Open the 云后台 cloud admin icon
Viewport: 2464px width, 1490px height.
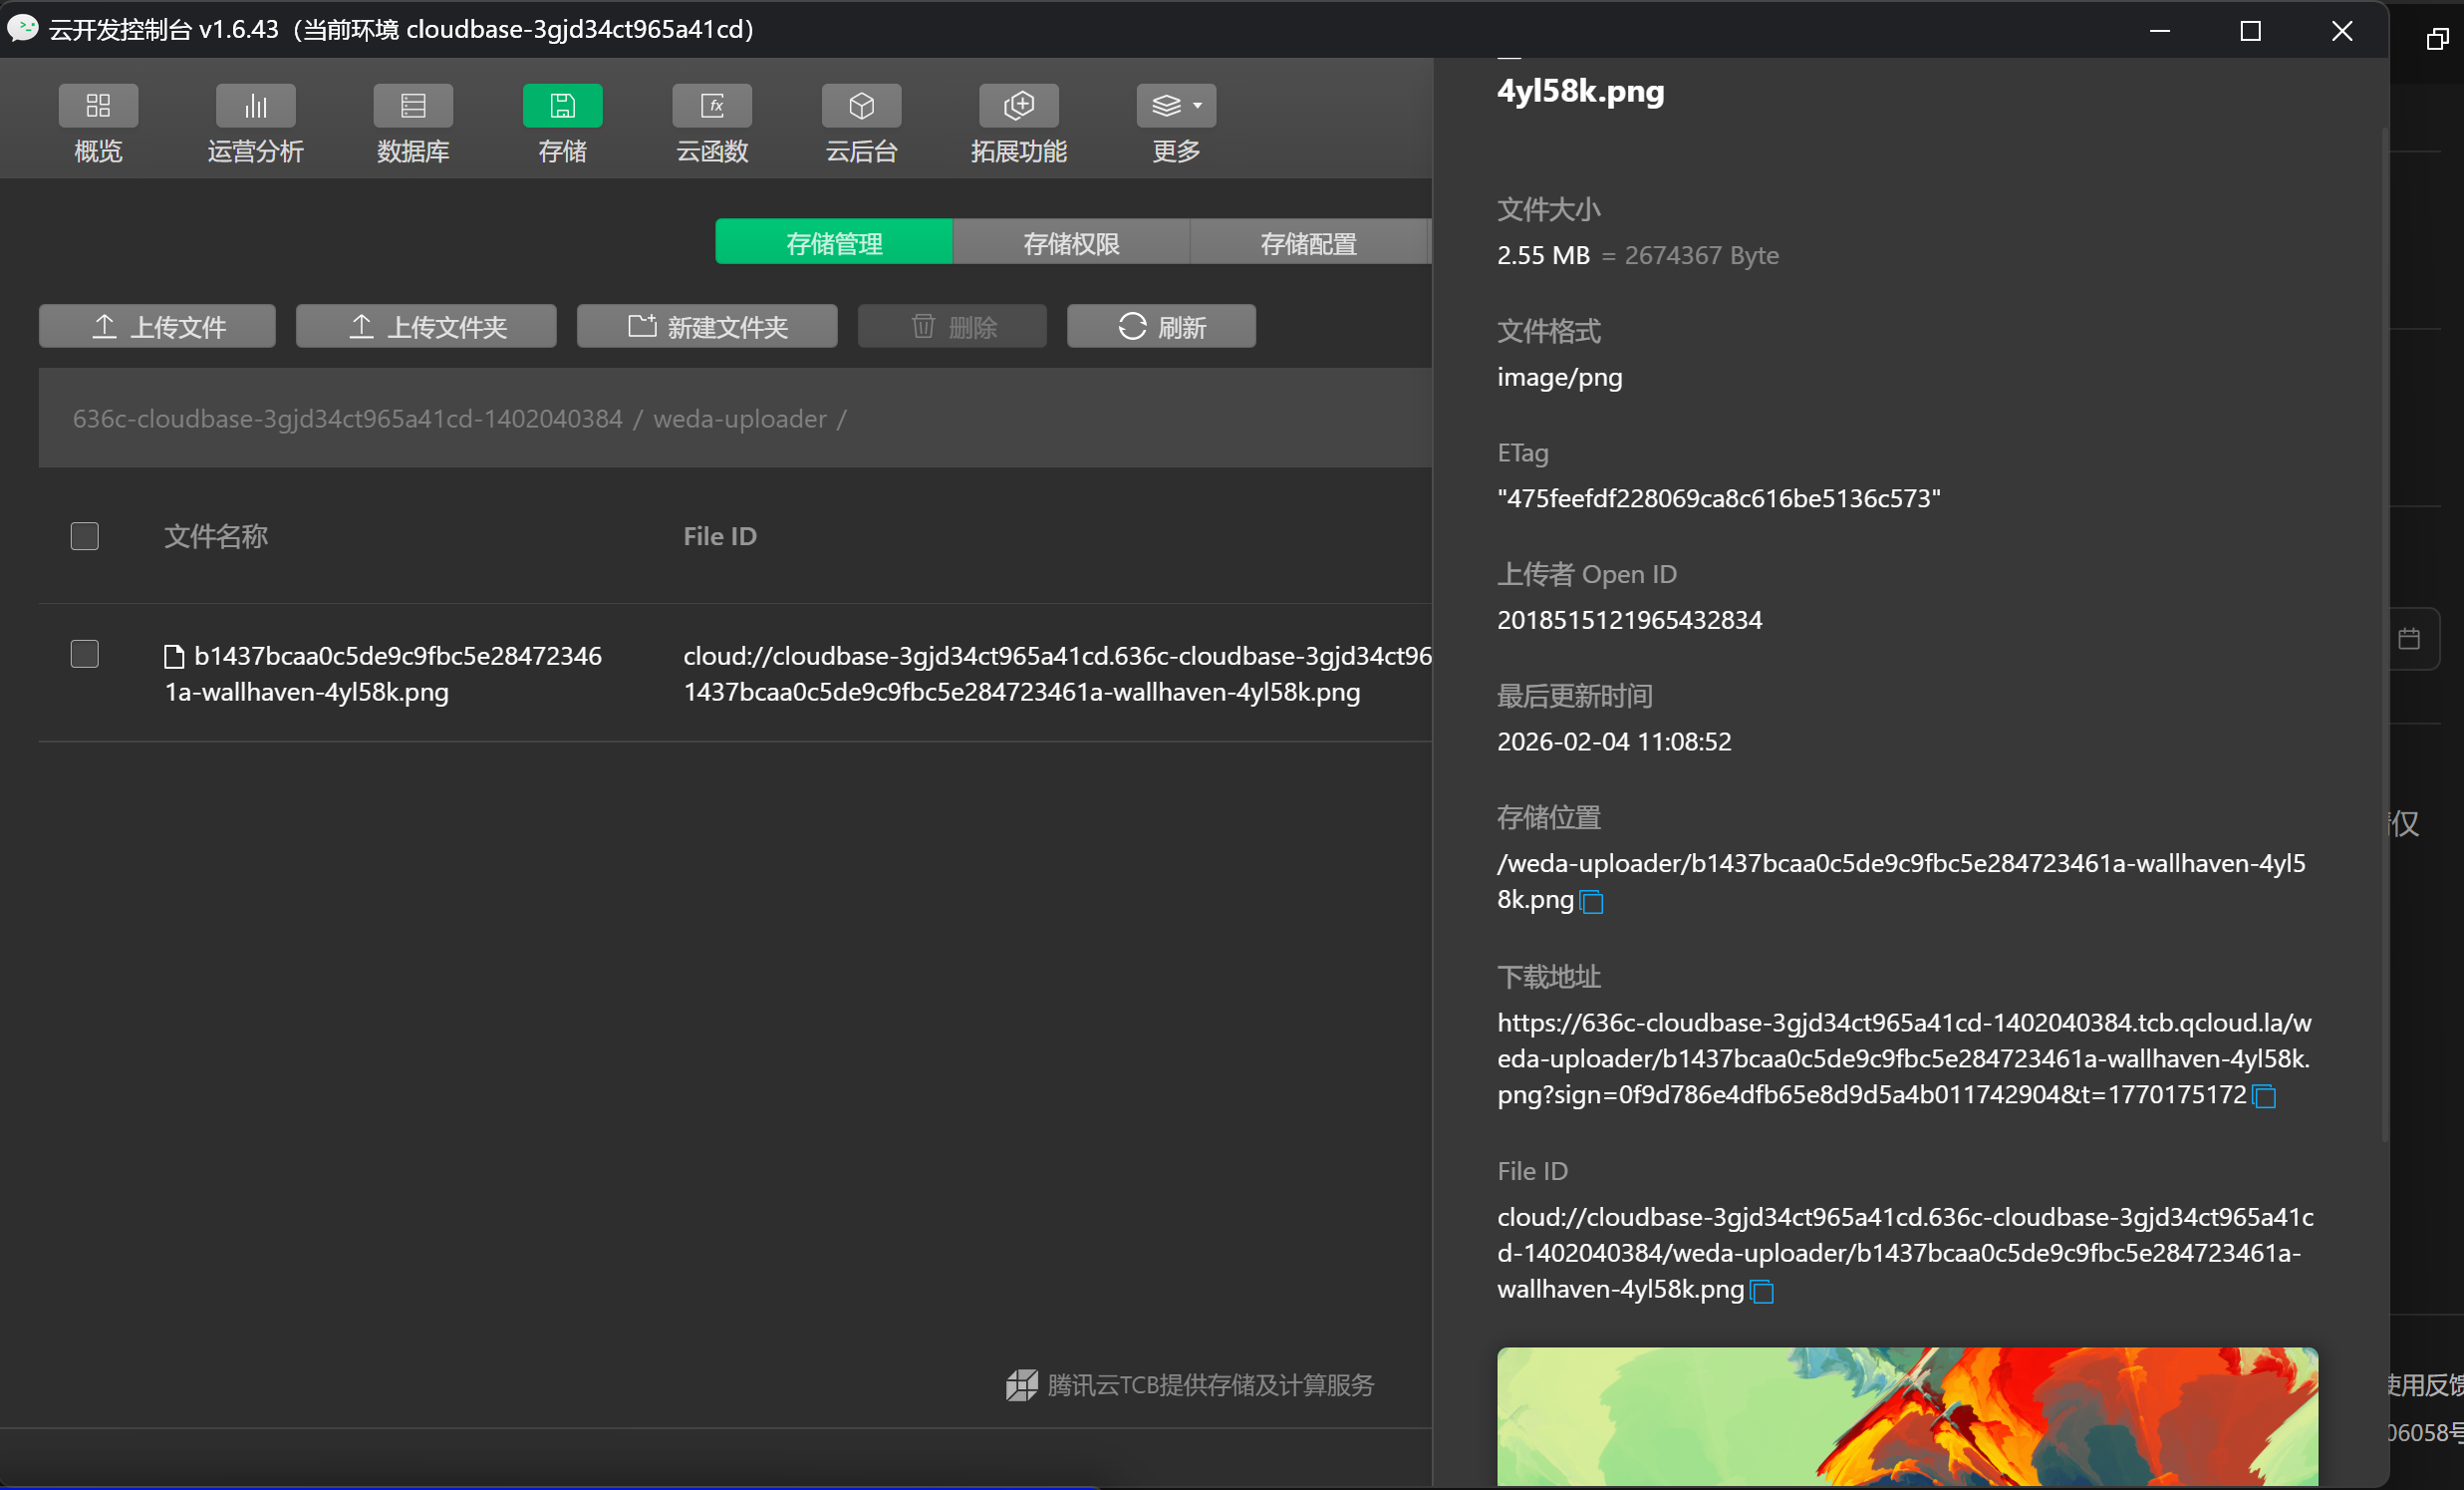(861, 106)
